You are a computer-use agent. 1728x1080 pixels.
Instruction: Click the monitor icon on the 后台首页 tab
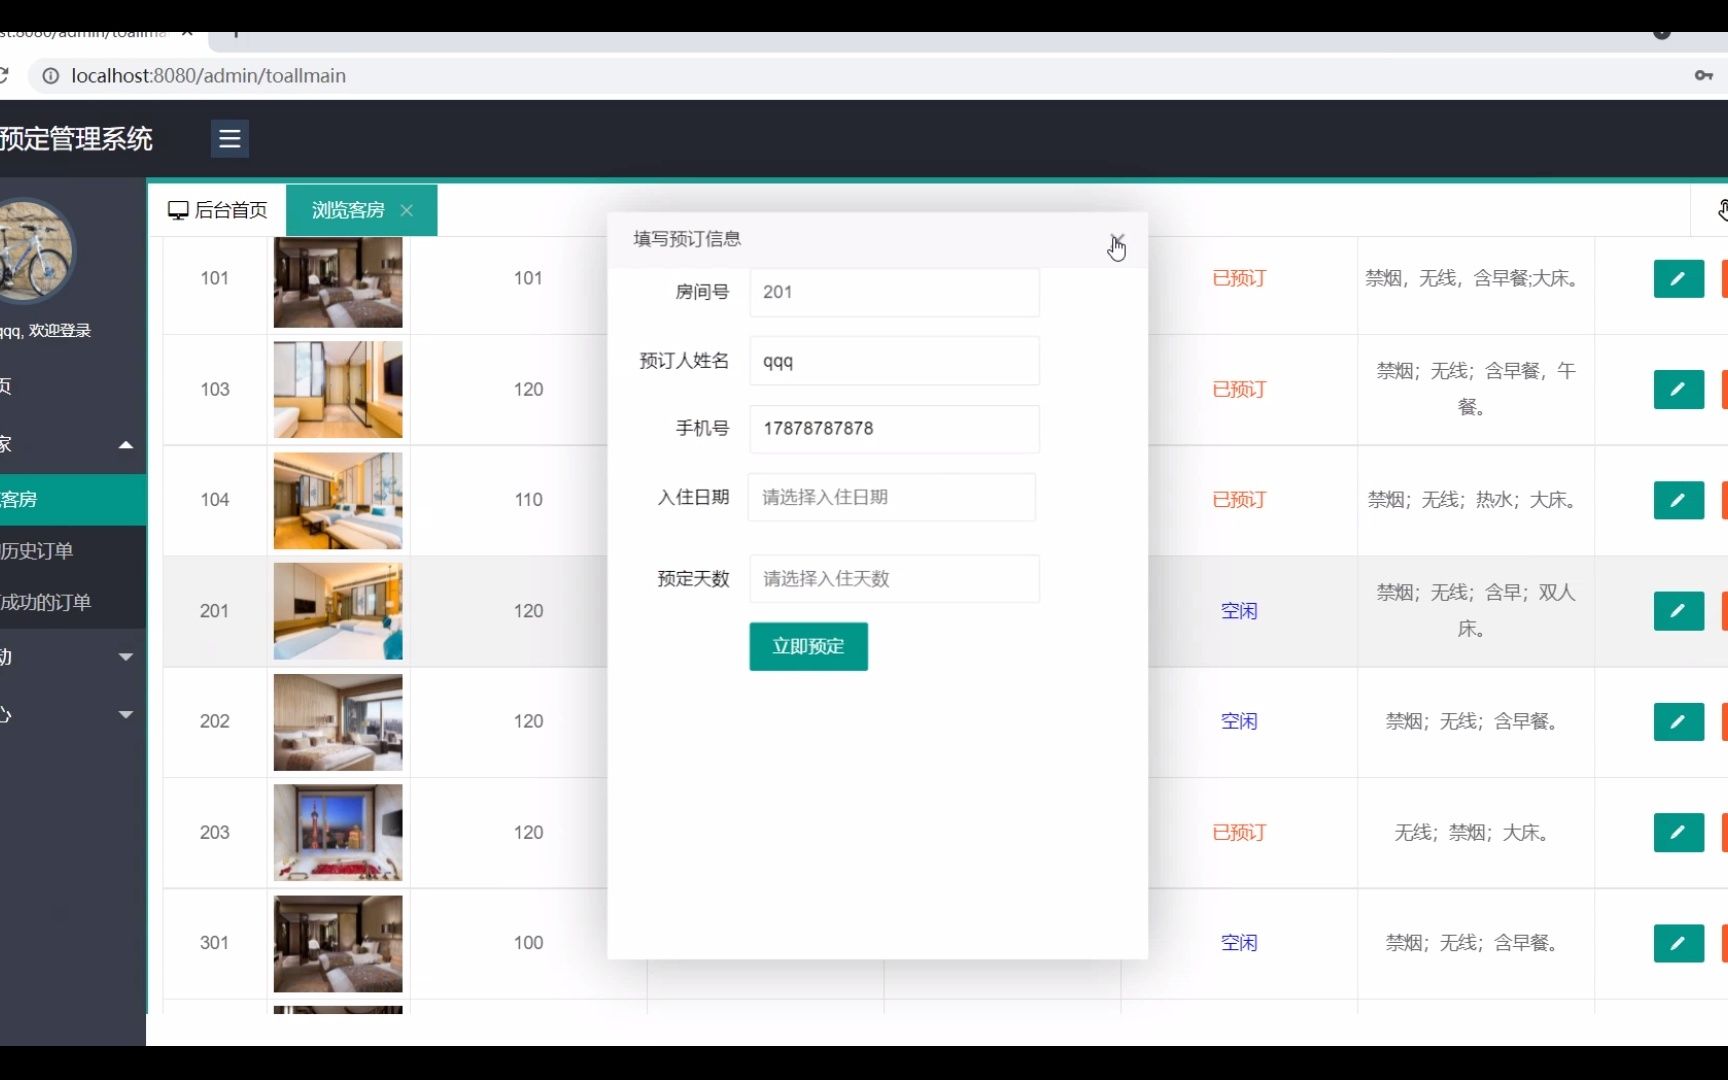click(179, 210)
